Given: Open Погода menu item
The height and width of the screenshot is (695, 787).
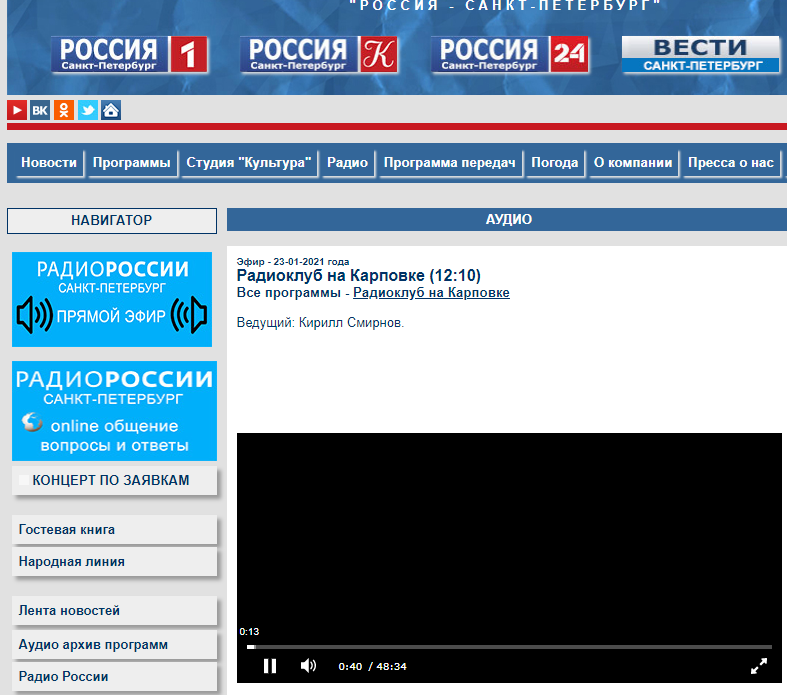Looking at the screenshot, I should tap(555, 163).
